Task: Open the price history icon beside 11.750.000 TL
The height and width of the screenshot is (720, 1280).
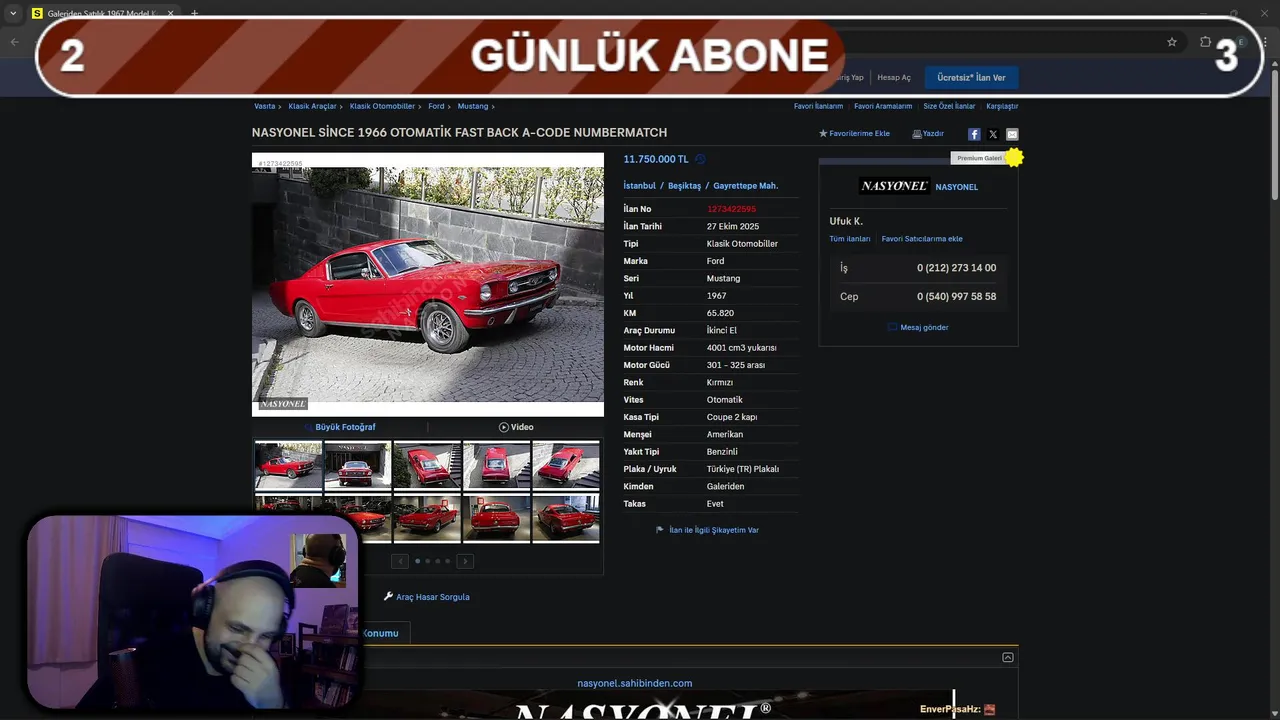Action: [x=700, y=159]
